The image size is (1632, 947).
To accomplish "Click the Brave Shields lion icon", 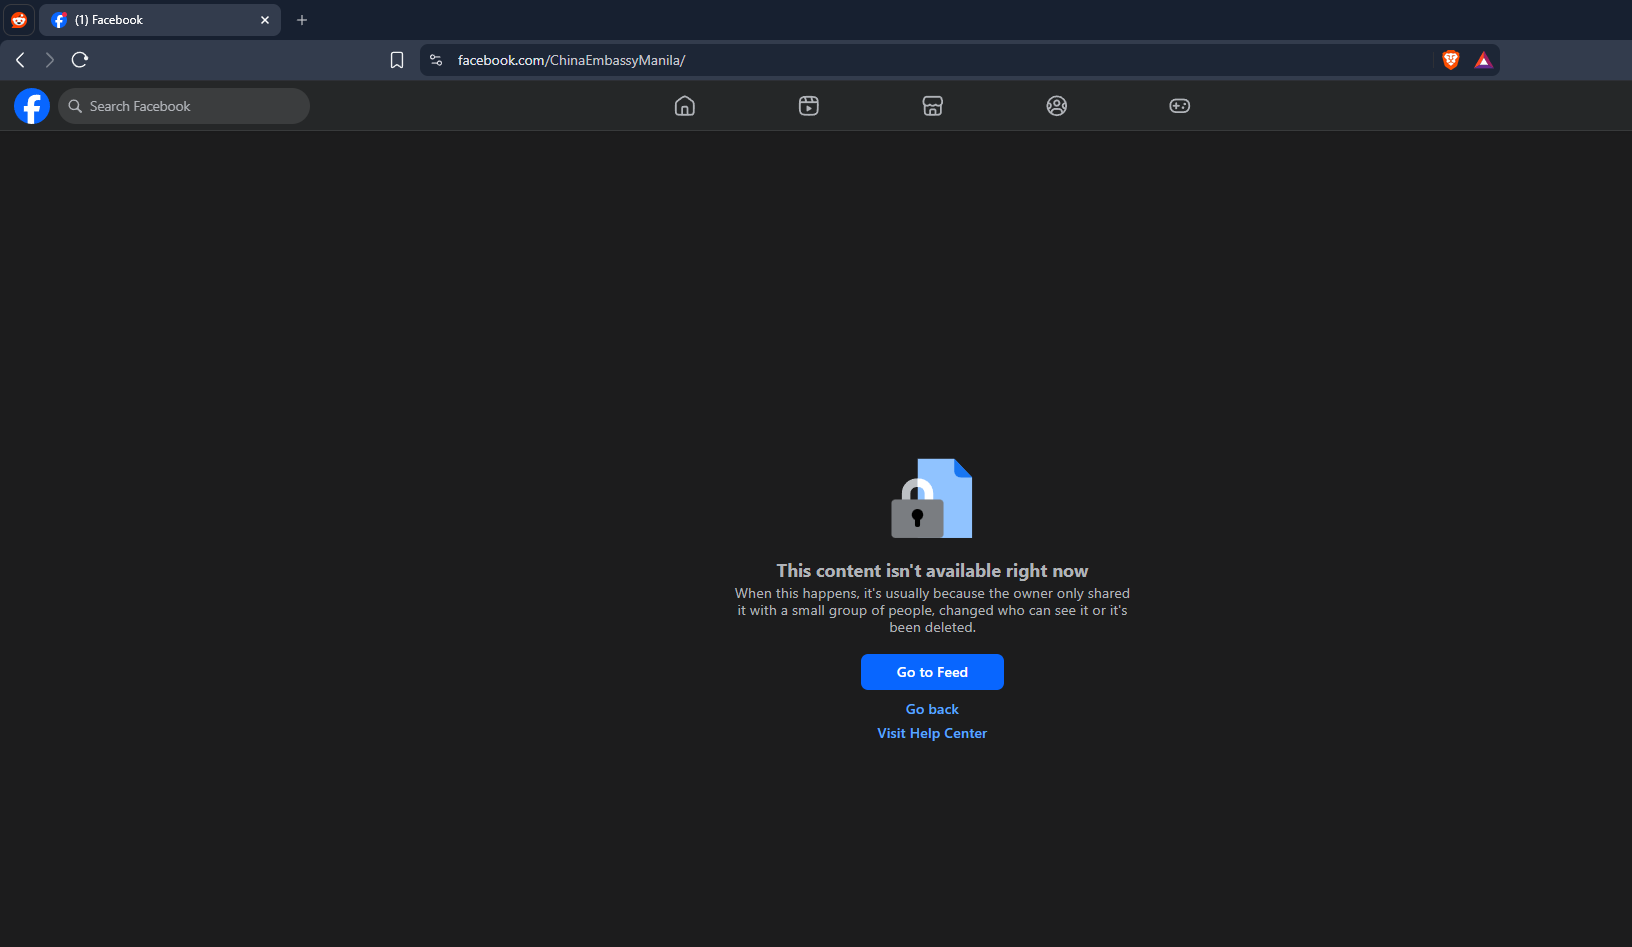I will [x=1451, y=60].
